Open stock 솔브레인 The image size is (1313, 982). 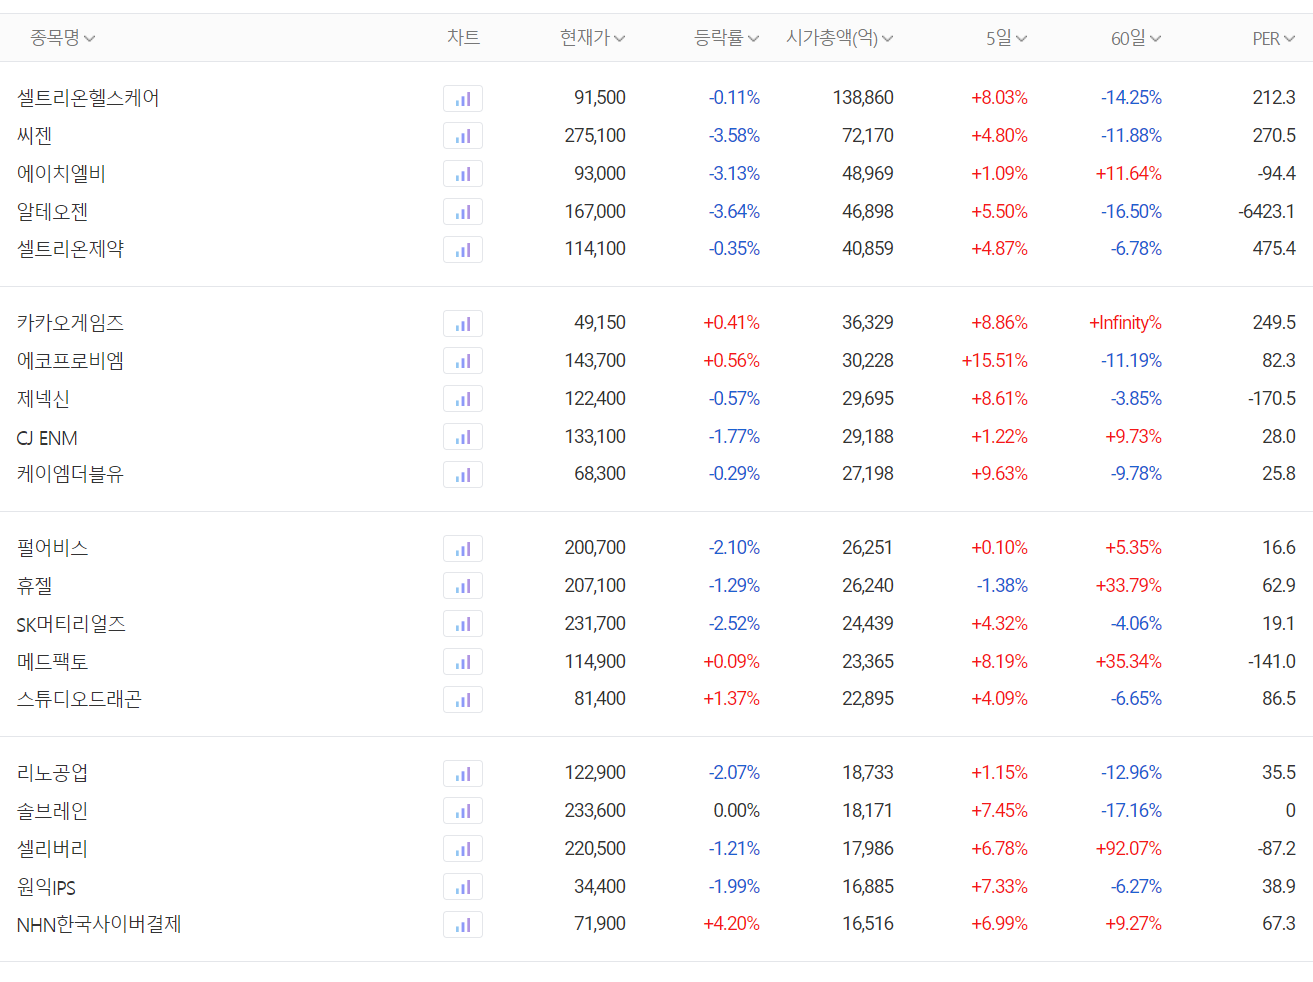(52, 811)
